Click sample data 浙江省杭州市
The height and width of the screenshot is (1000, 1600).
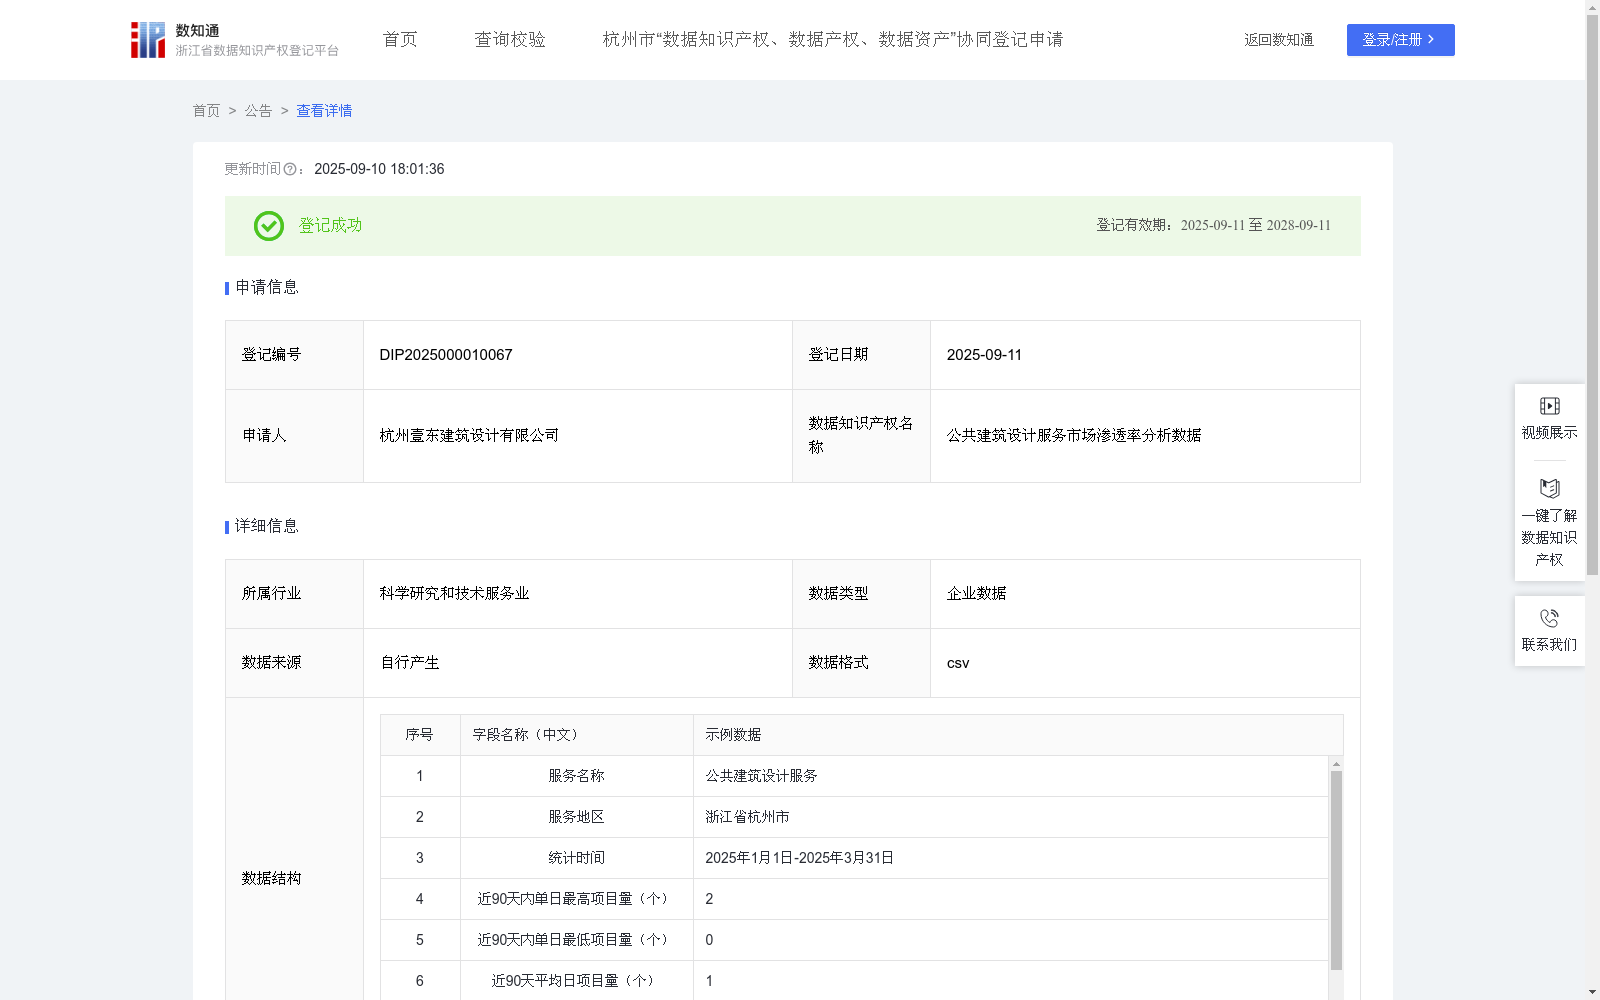pos(747,817)
